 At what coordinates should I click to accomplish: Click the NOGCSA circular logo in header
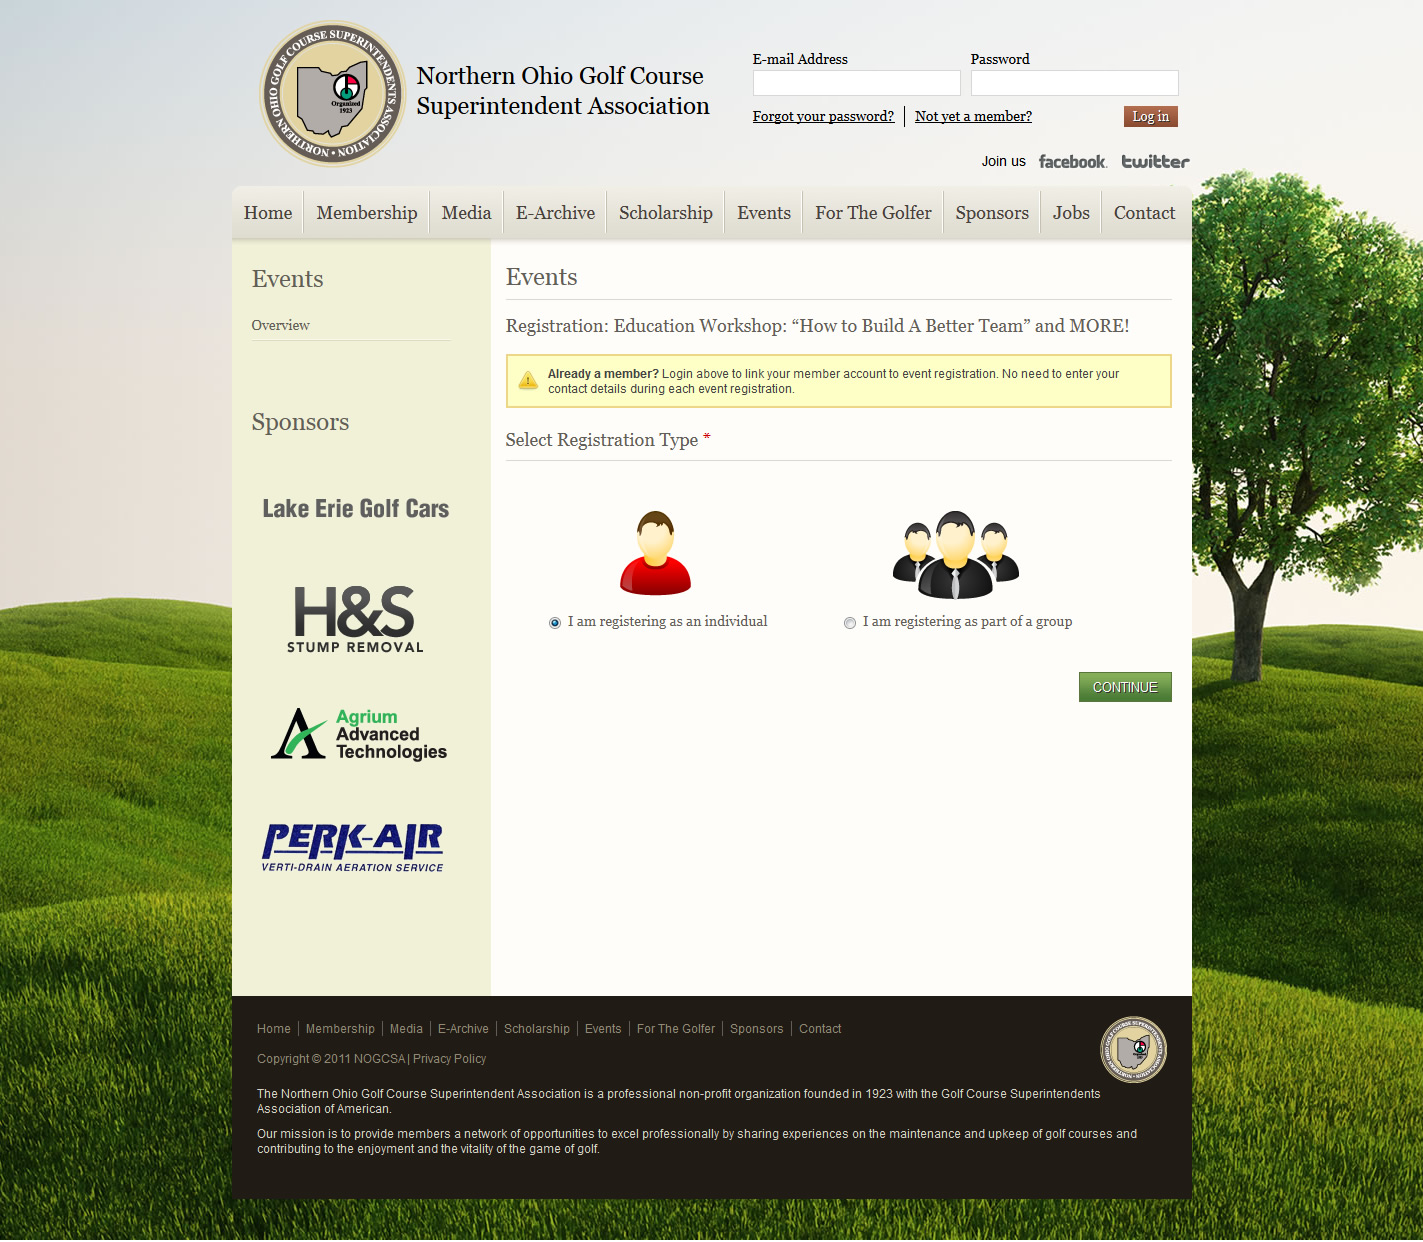click(x=333, y=94)
